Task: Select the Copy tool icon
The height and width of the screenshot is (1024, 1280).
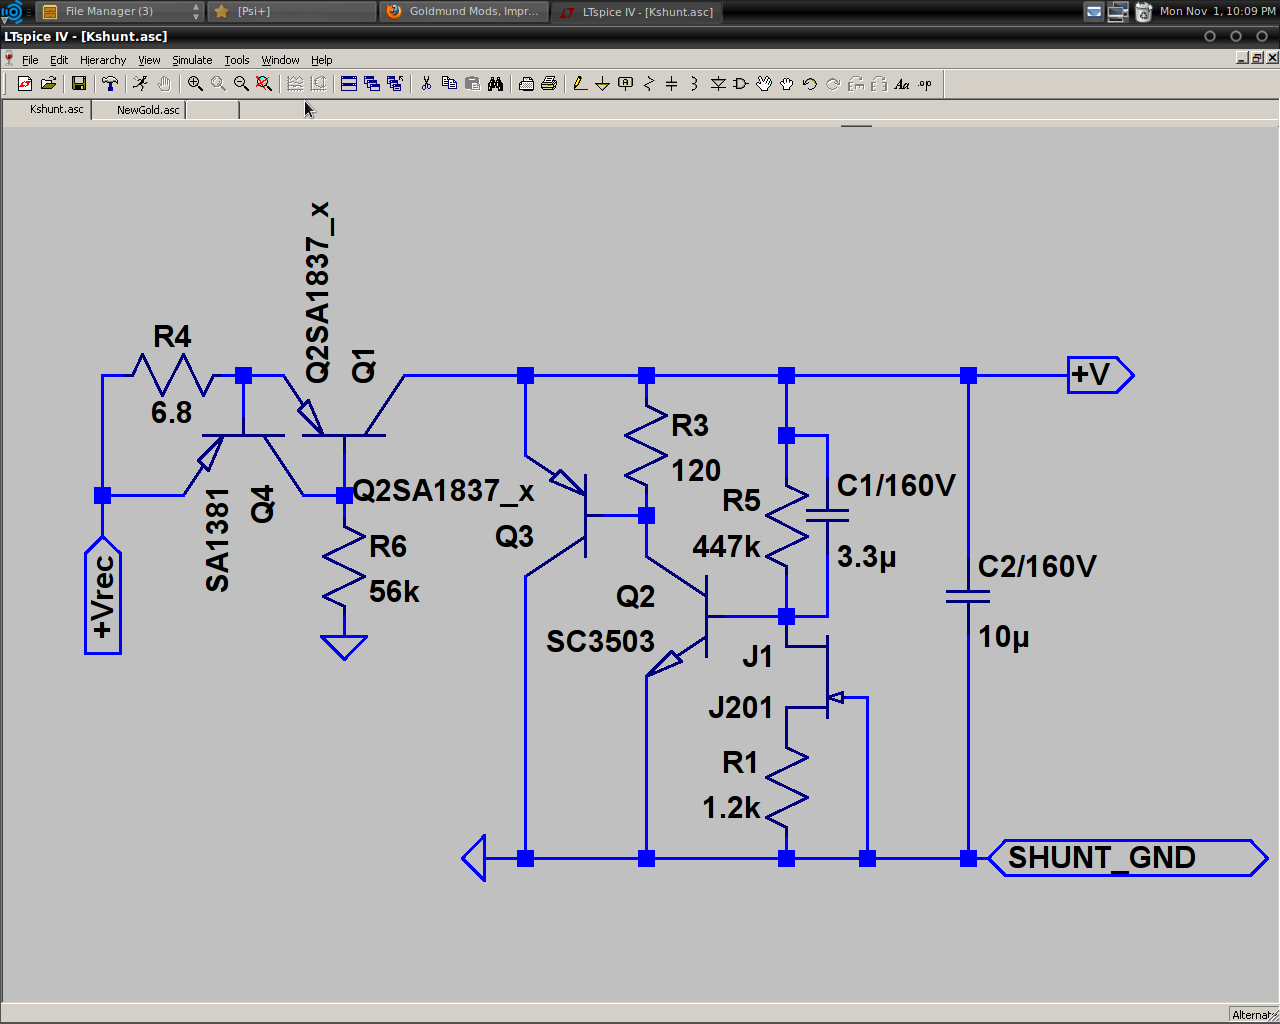Action: coord(449,84)
